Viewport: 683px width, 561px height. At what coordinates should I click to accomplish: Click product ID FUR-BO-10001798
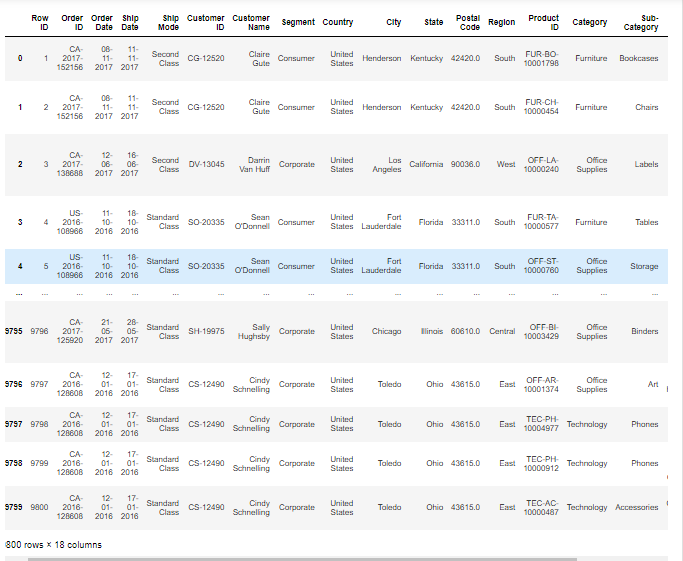(541, 58)
